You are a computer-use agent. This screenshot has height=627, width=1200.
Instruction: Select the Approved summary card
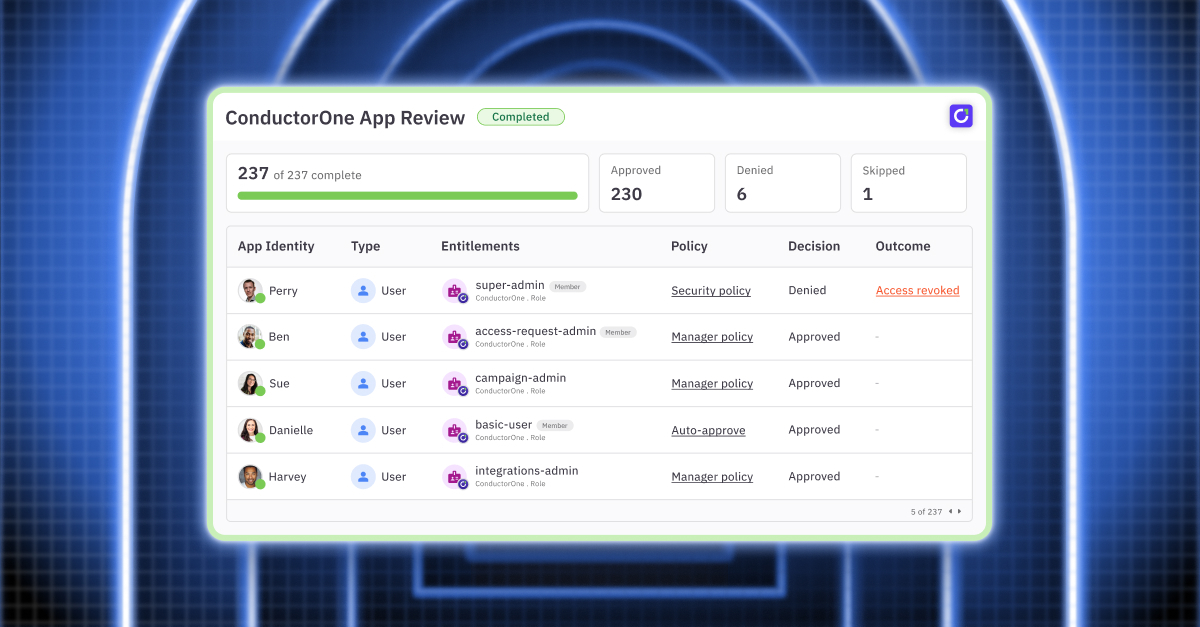(x=657, y=183)
